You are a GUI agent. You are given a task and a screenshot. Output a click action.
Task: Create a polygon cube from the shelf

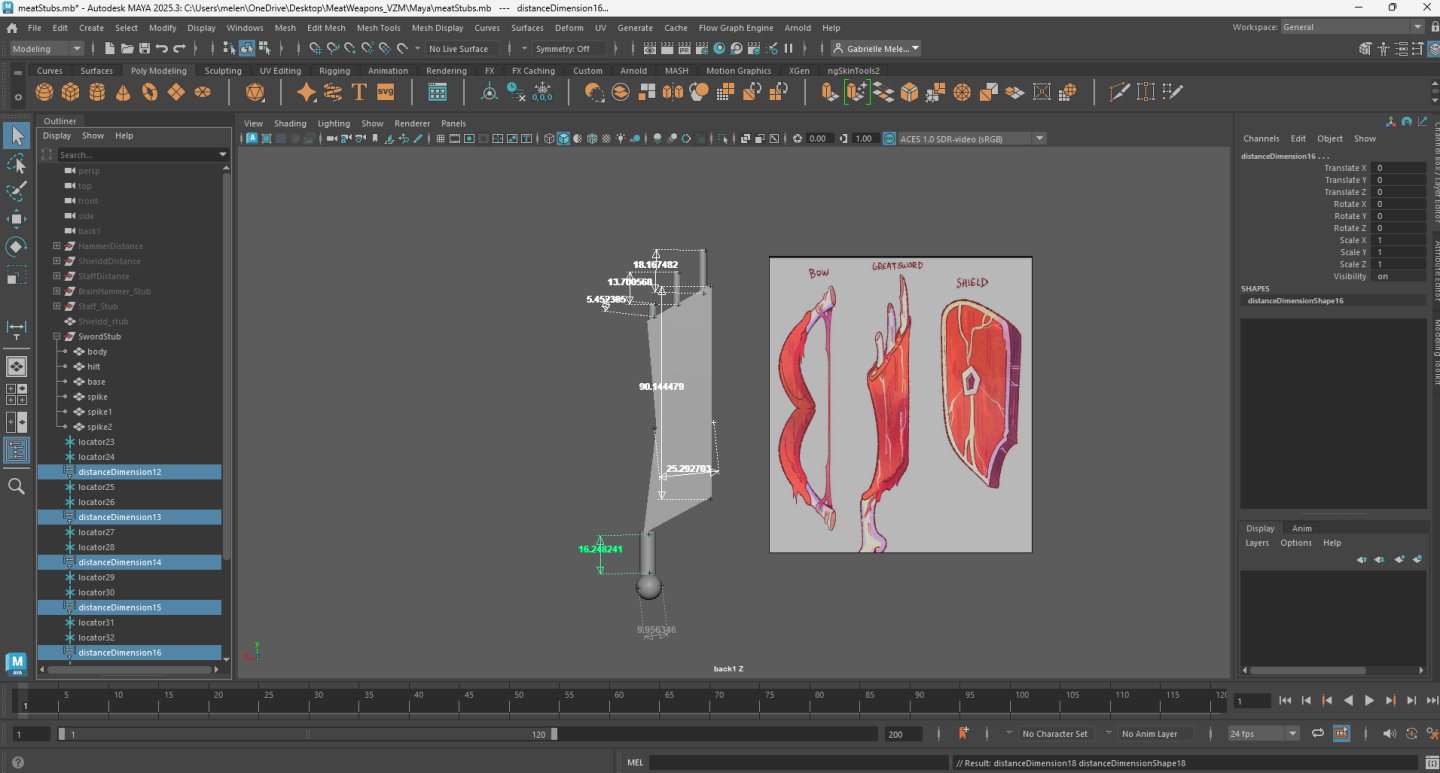point(70,92)
